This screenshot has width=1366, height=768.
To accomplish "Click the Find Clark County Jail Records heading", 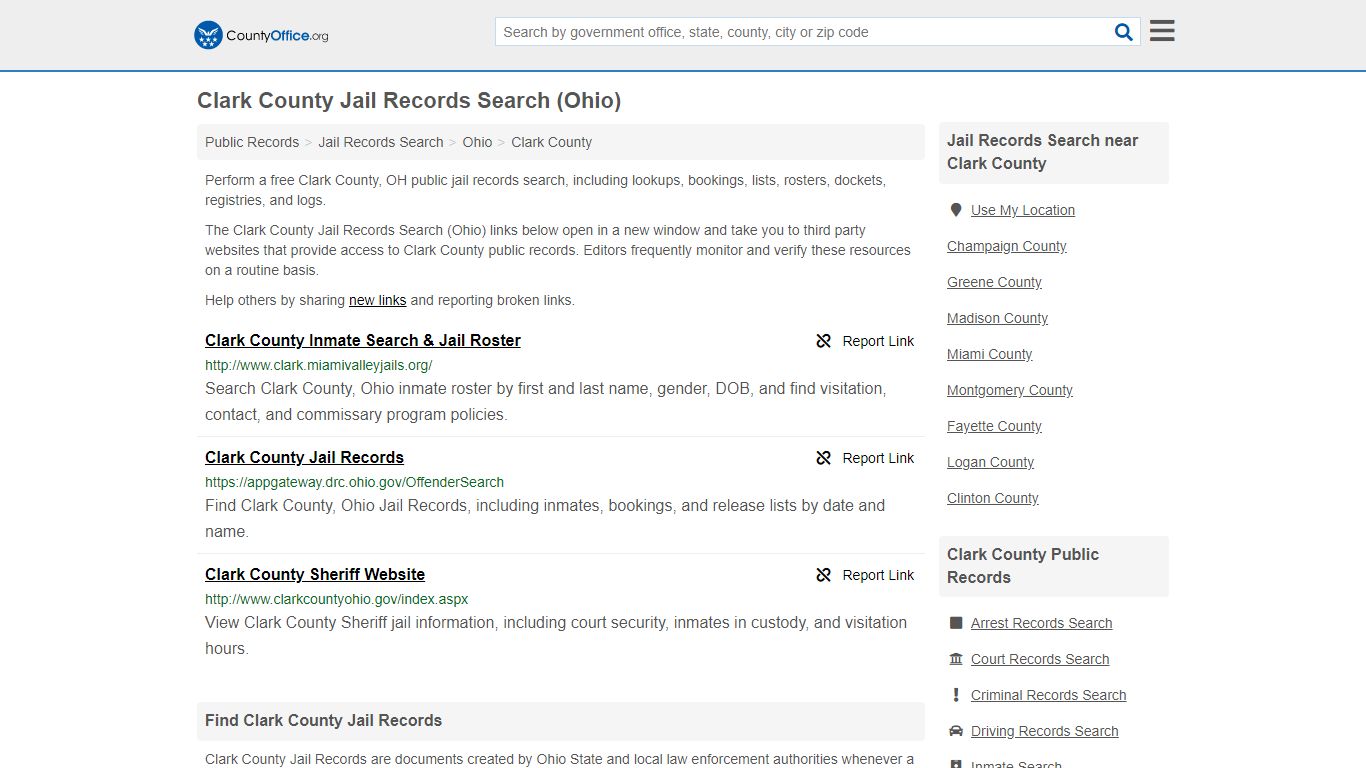I will click(x=323, y=720).
